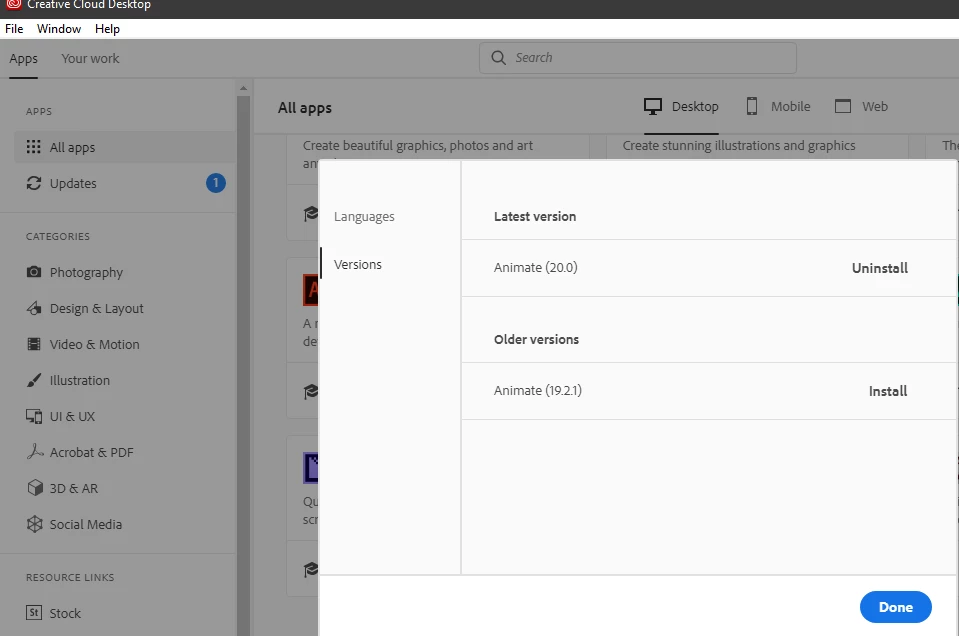Open the Help menu
Screen dimensions: 959x636
coord(107,29)
